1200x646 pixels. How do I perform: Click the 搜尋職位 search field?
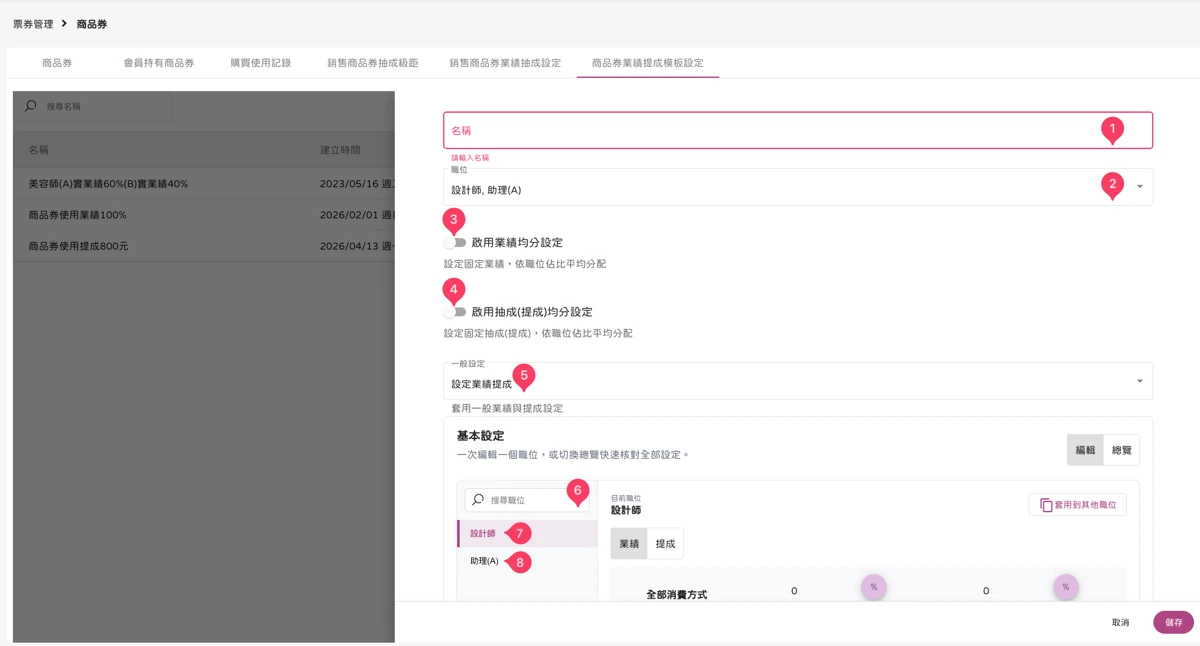pos(526,499)
